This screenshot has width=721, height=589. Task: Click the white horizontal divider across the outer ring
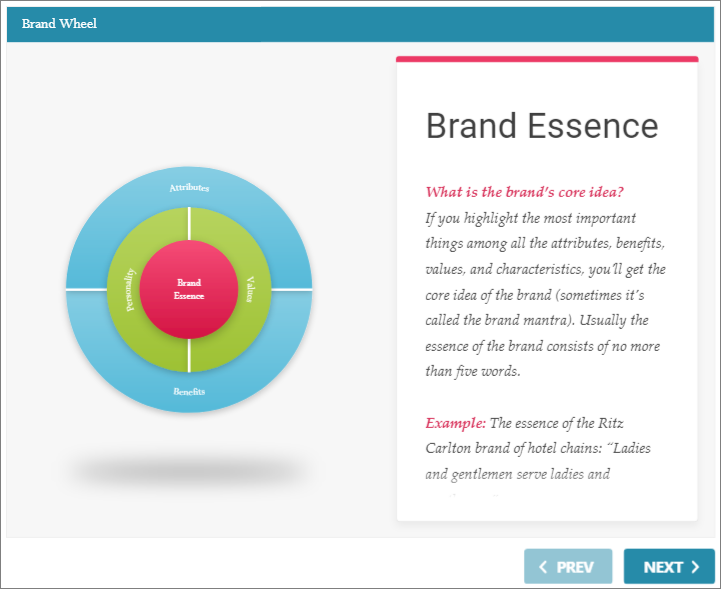86,289
